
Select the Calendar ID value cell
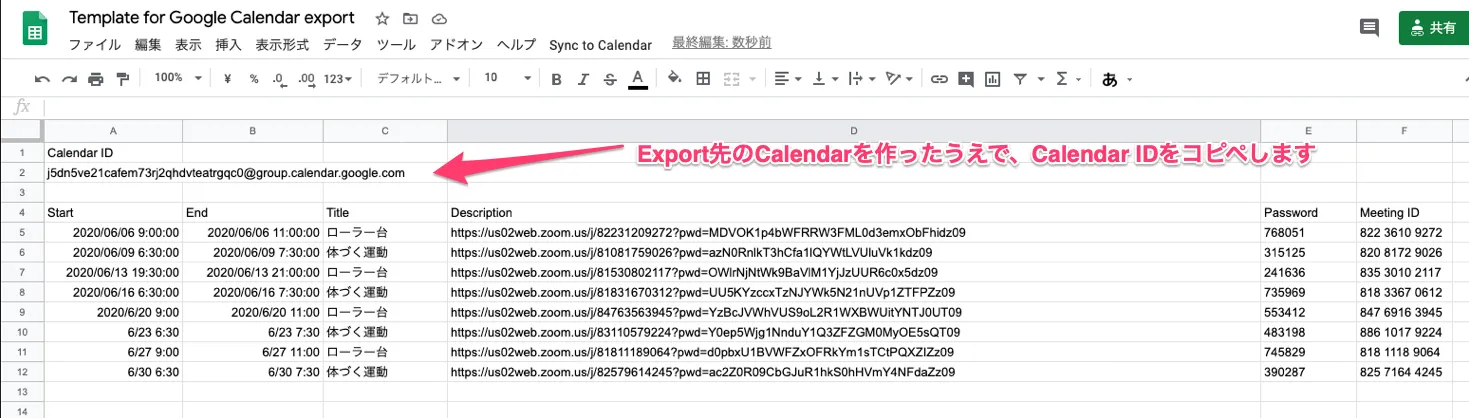[226, 173]
